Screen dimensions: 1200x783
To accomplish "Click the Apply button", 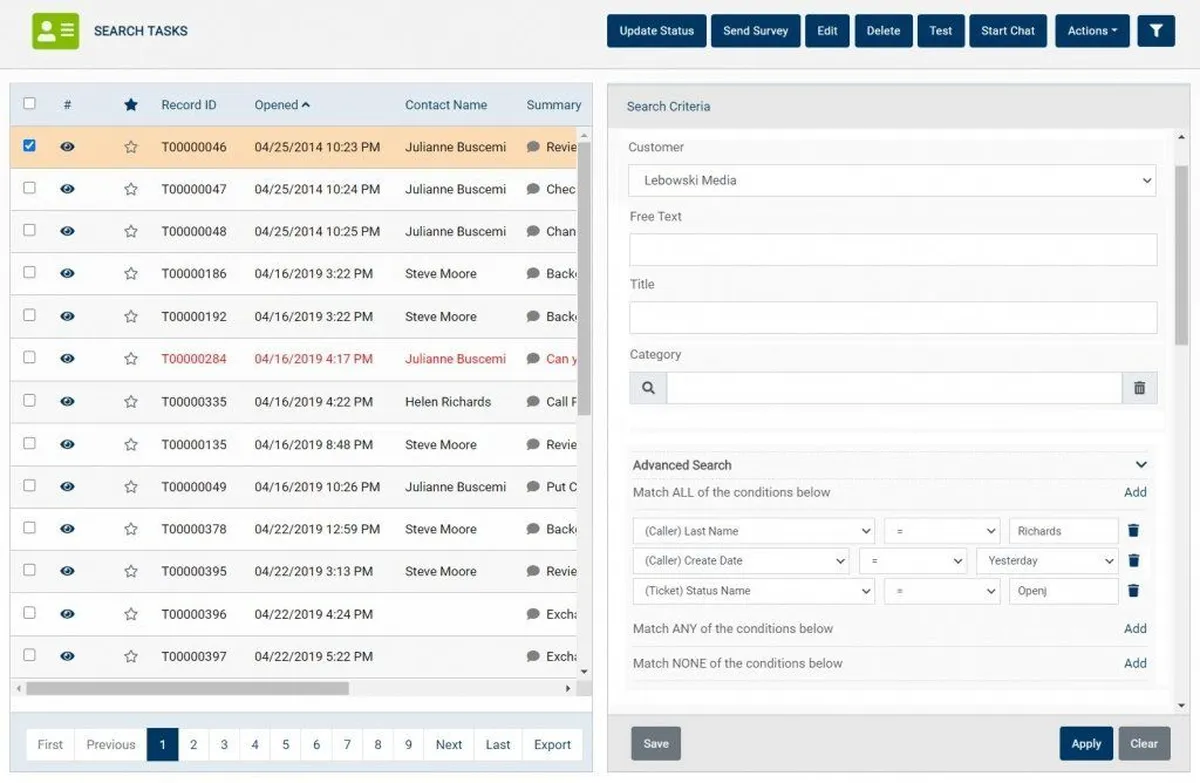I will (x=1085, y=744).
